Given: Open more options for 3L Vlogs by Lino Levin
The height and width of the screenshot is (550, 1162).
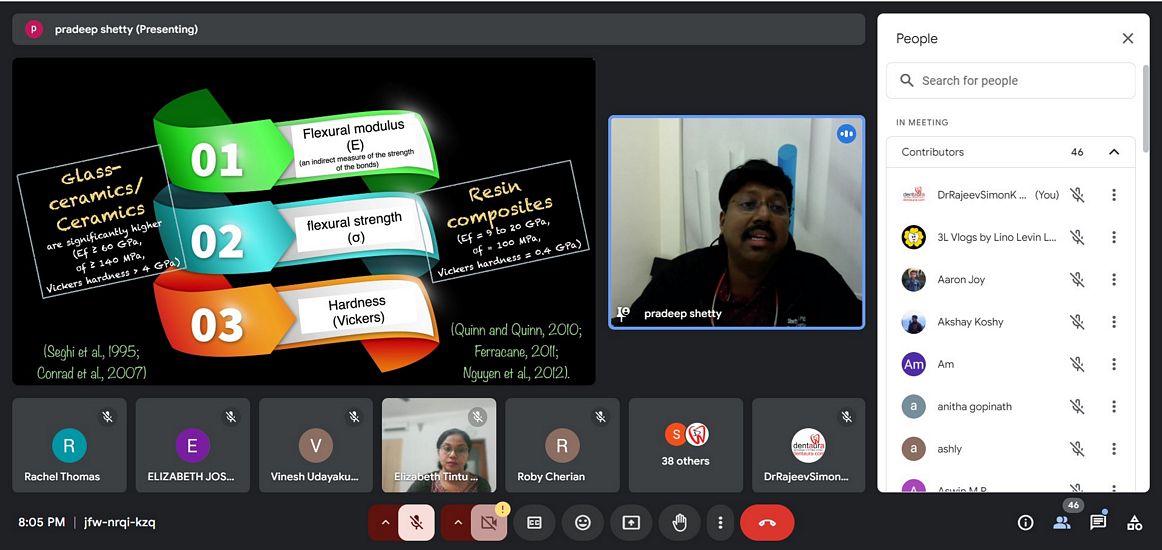Looking at the screenshot, I should pos(1113,237).
